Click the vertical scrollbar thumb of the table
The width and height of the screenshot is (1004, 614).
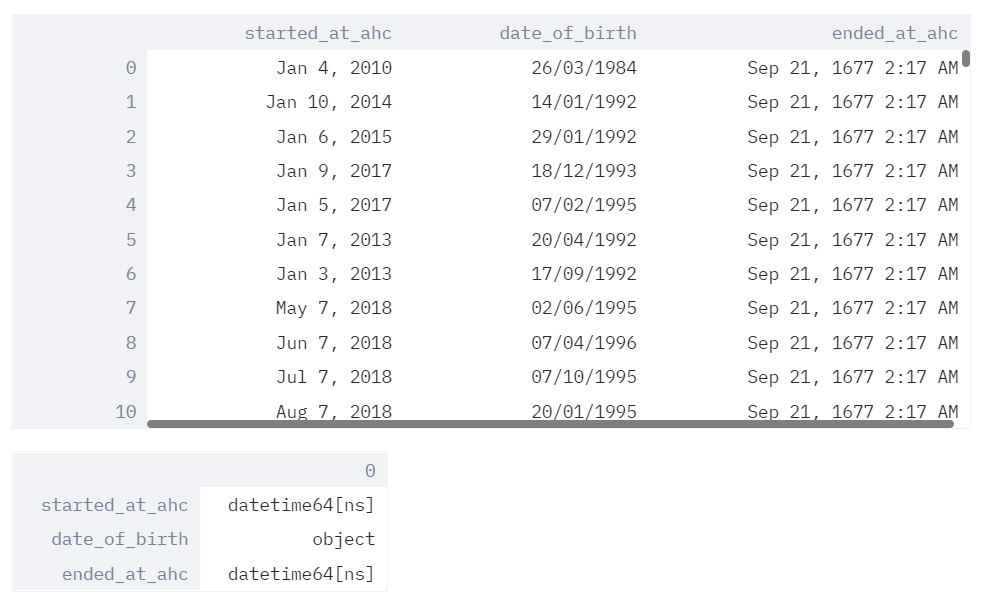pos(966,58)
